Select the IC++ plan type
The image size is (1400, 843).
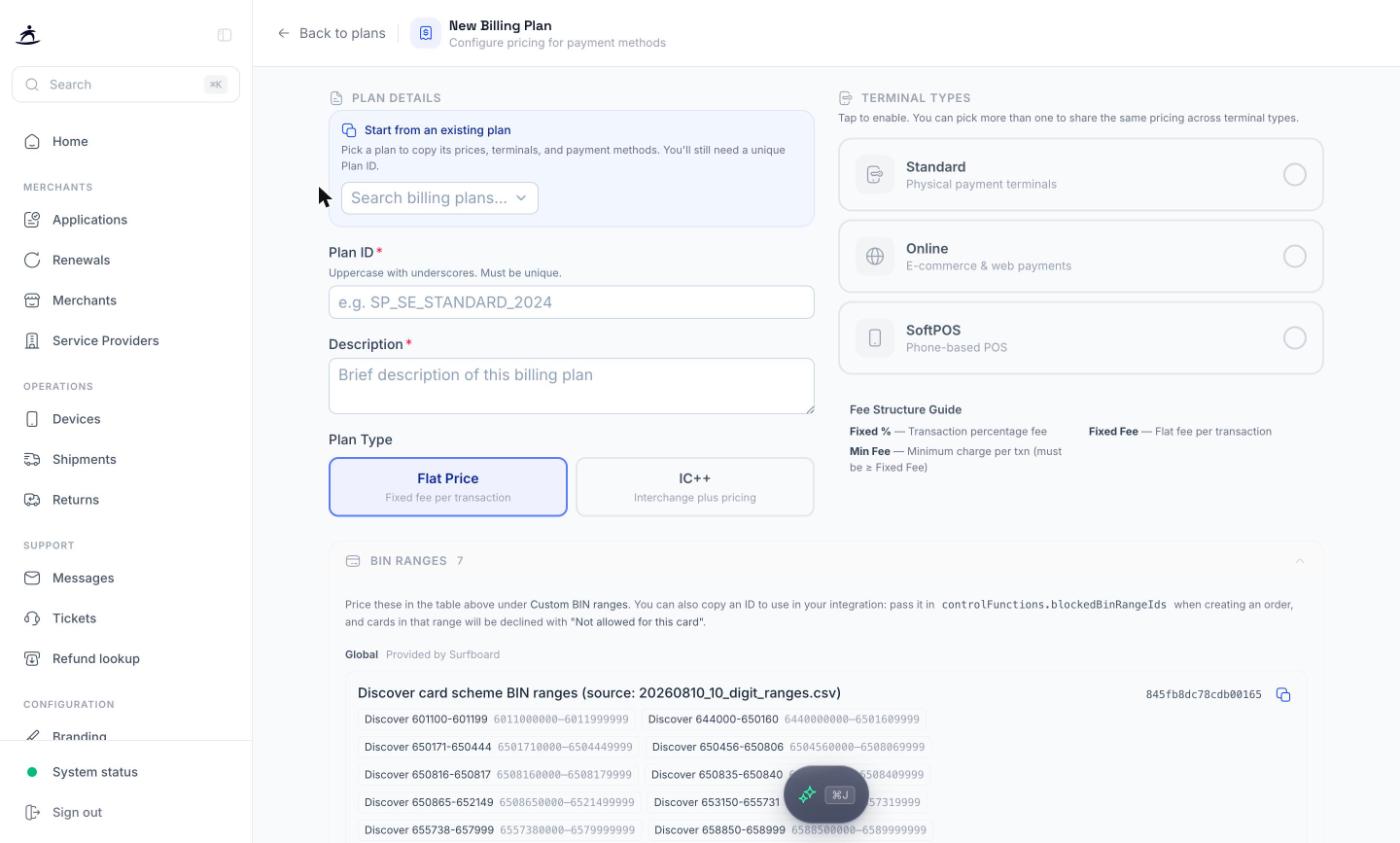click(695, 487)
